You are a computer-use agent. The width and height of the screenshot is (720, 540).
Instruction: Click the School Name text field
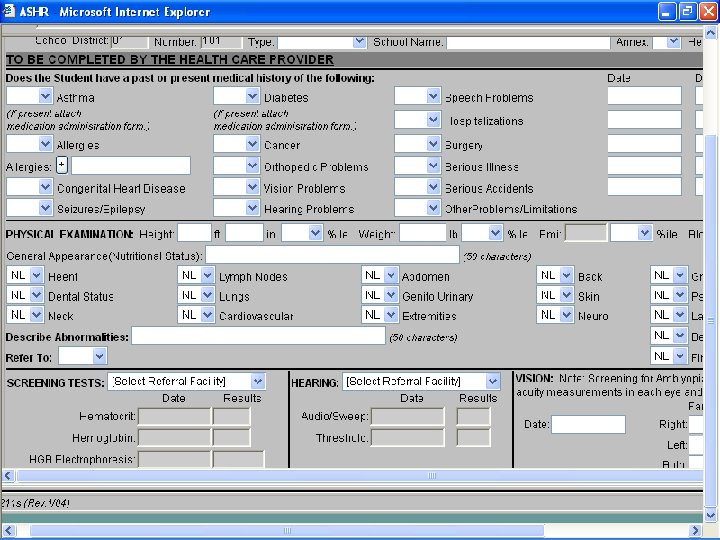point(528,42)
